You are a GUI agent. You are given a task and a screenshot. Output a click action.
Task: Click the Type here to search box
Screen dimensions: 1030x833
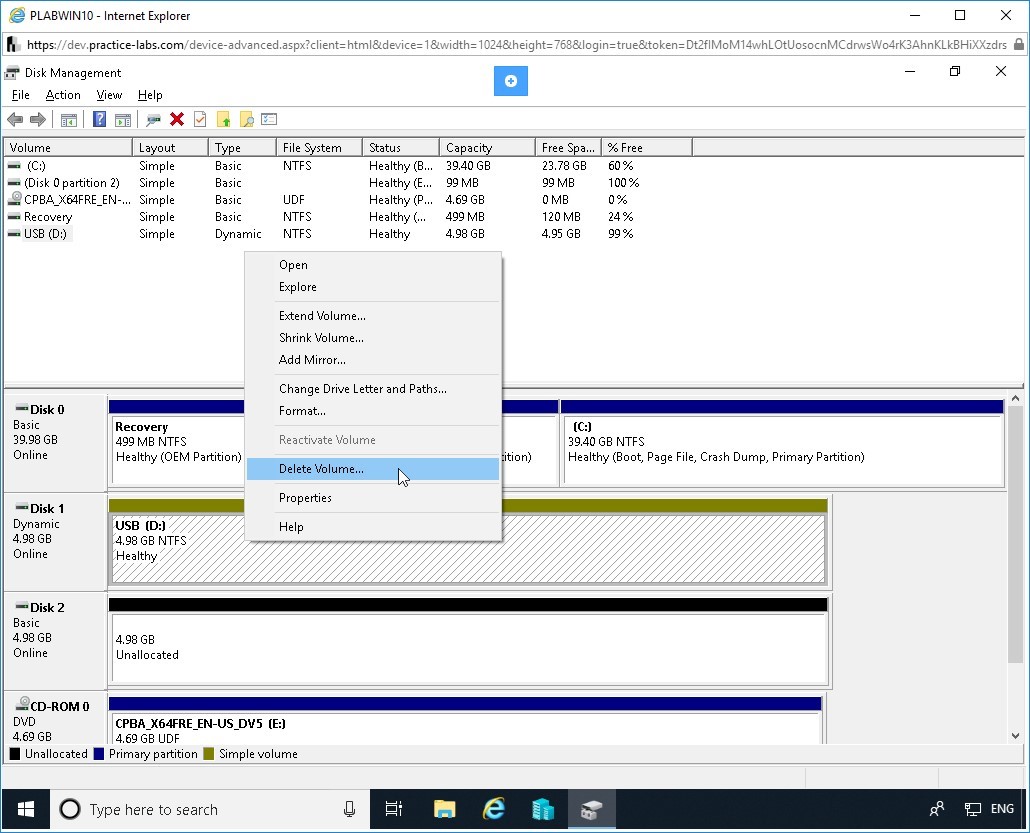pos(210,809)
